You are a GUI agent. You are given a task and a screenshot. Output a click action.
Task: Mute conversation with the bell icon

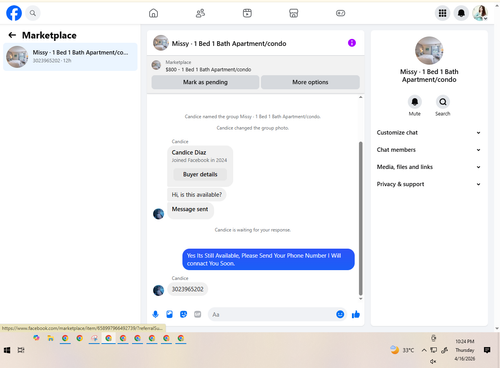(x=415, y=102)
